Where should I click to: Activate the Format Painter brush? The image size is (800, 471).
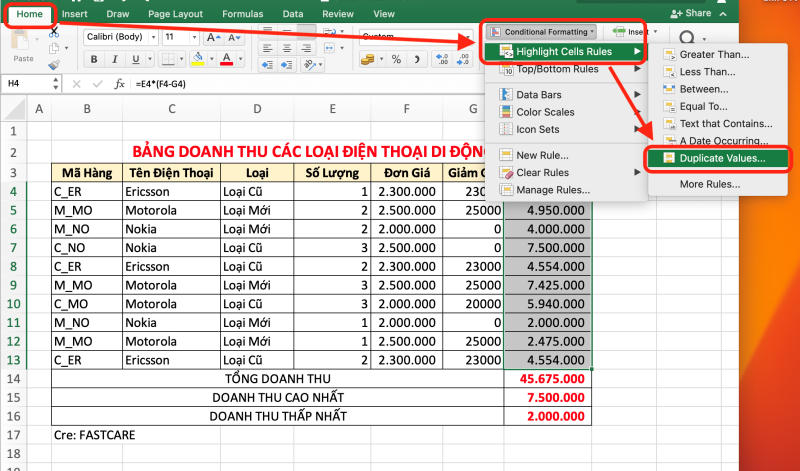click(x=54, y=65)
